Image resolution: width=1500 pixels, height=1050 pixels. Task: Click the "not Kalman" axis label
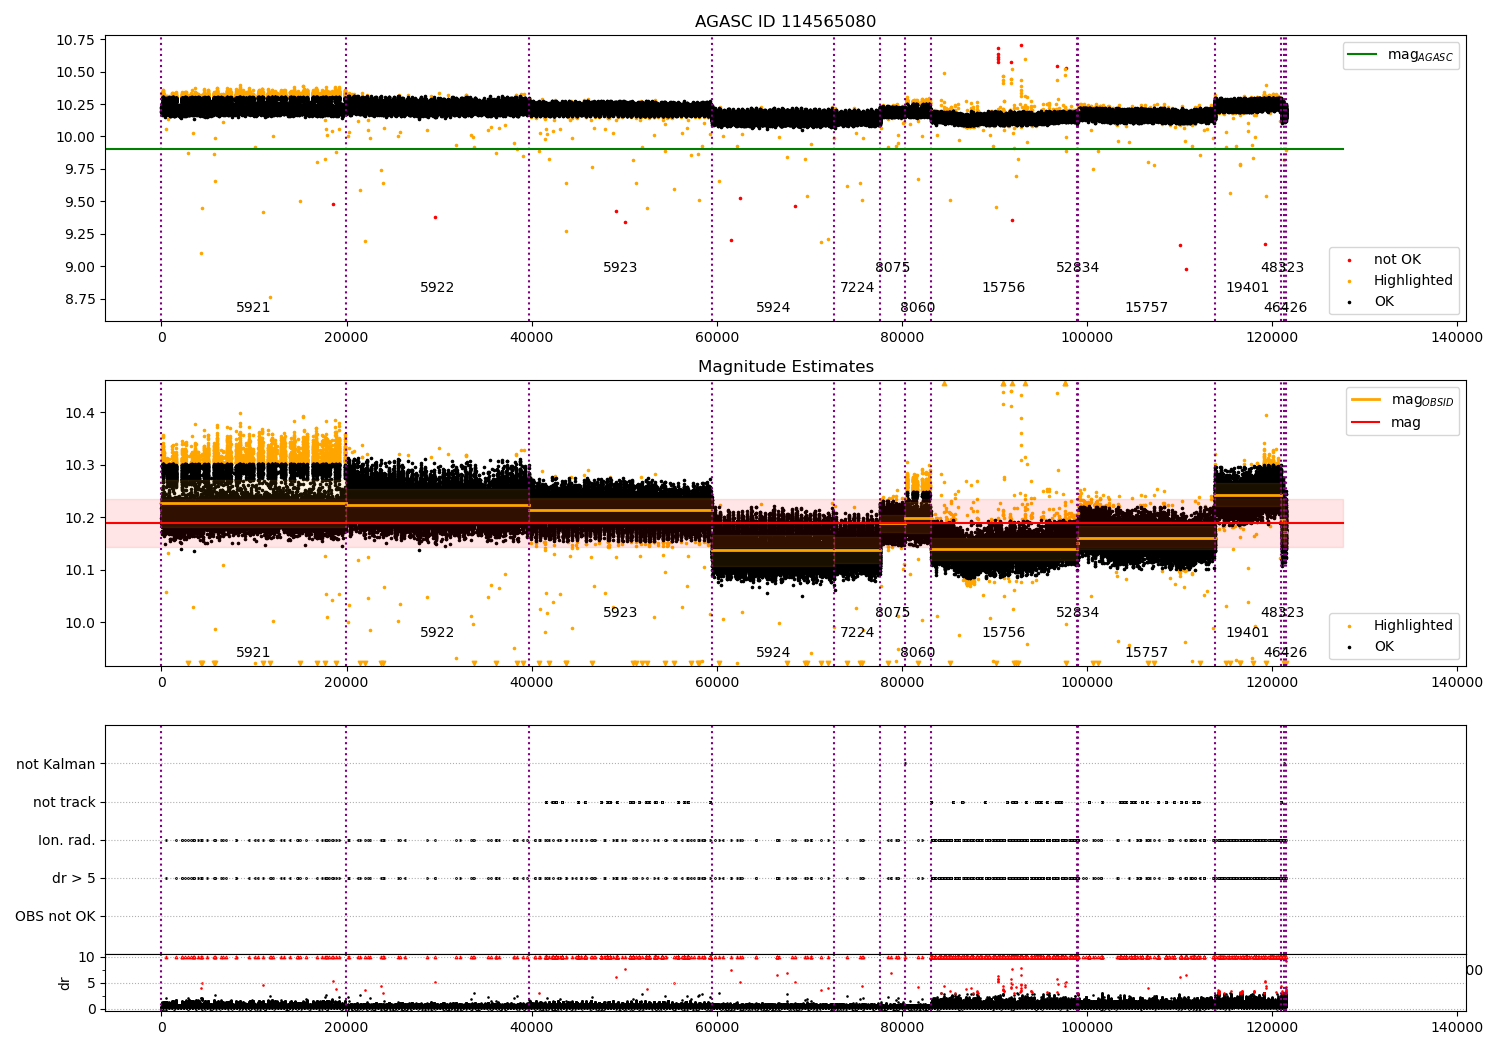click(56, 764)
